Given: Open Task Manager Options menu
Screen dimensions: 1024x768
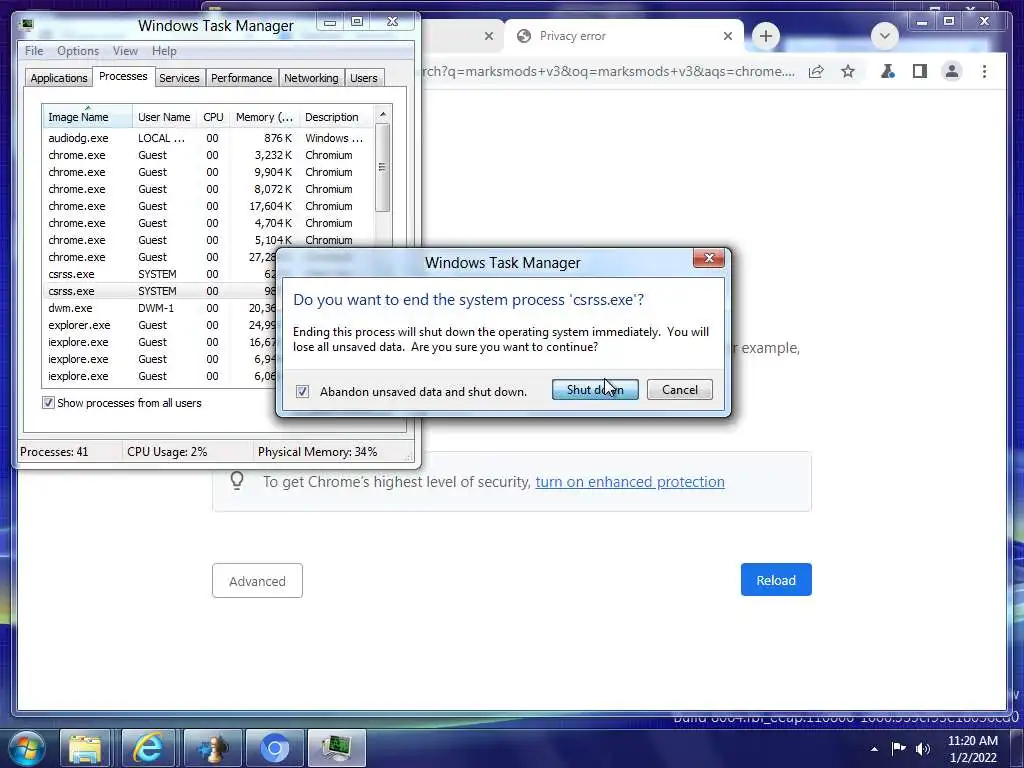Looking at the screenshot, I should (x=78, y=51).
